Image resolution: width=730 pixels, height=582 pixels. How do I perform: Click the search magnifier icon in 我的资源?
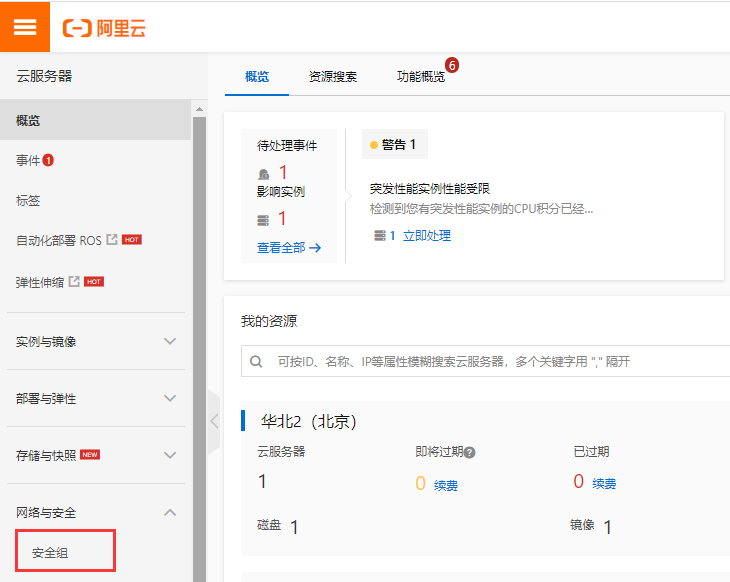point(257,361)
